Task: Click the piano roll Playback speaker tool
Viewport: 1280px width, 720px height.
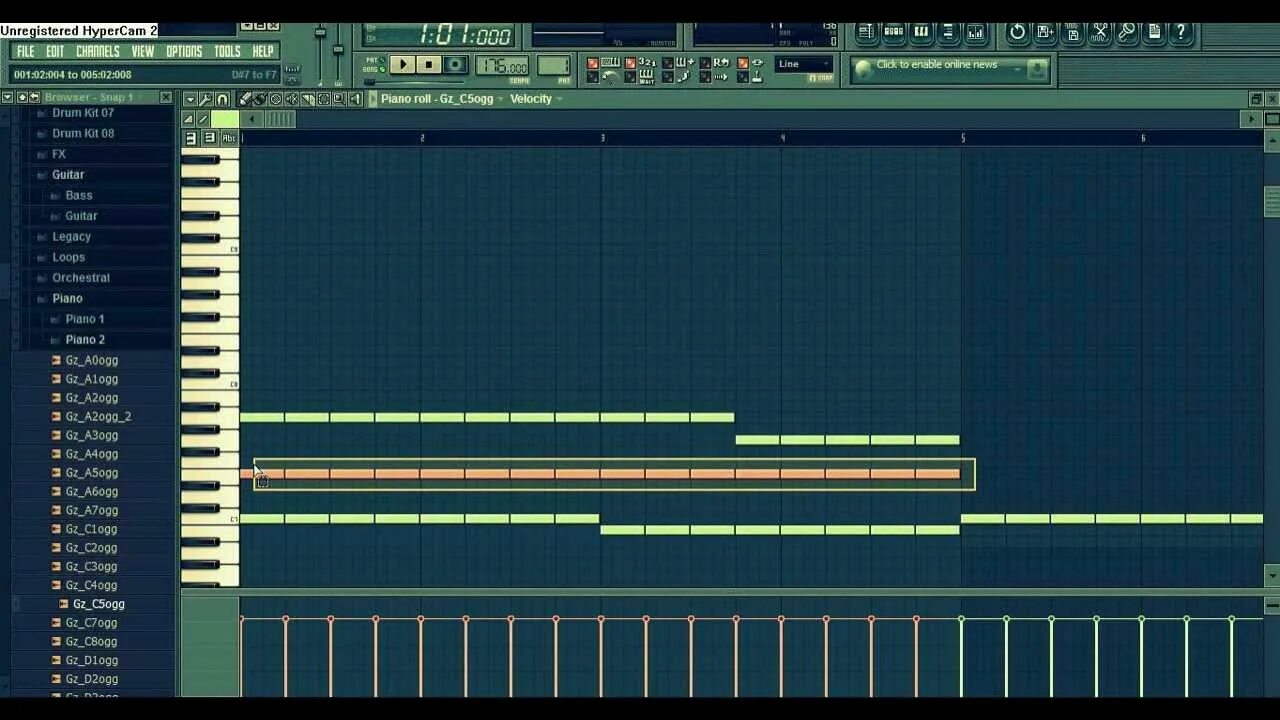Action: coord(355,99)
